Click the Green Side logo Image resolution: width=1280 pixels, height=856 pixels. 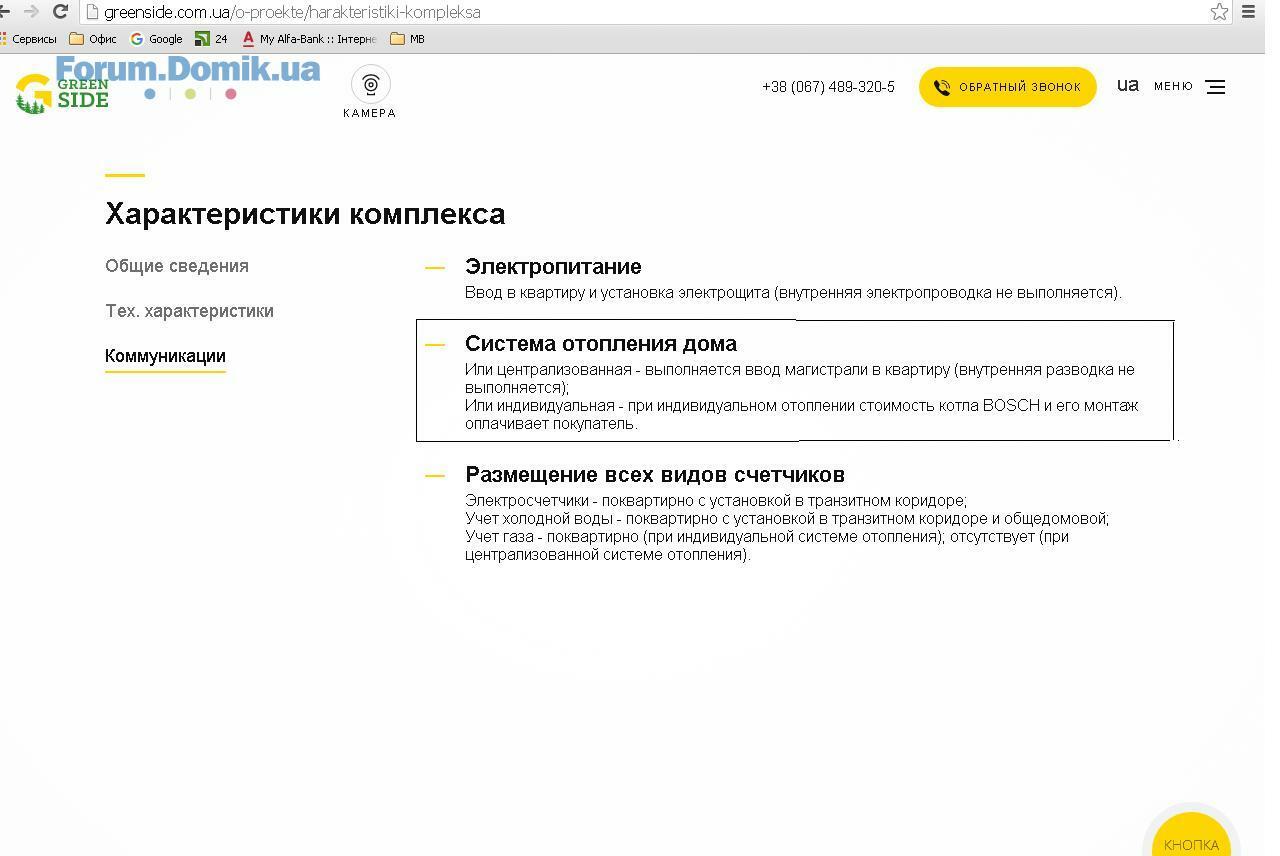click(62, 93)
